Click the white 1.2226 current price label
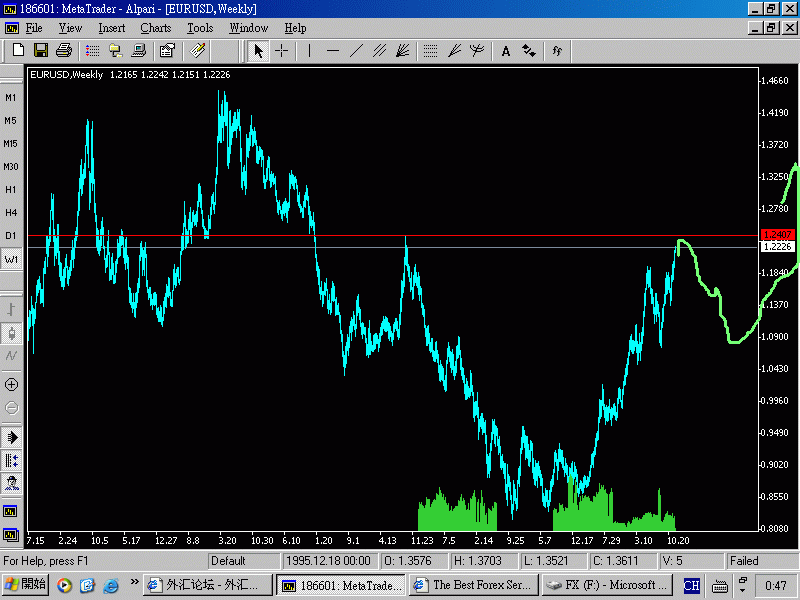Screen dimensions: 800x600 777,247
